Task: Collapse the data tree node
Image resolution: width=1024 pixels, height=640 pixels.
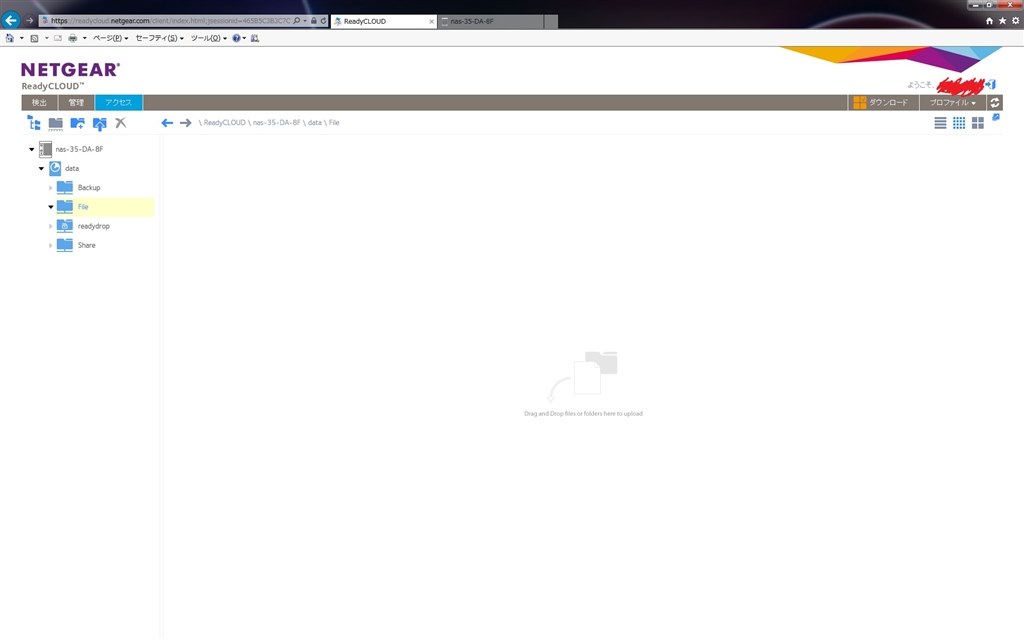Action: pyautogui.click(x=41, y=168)
